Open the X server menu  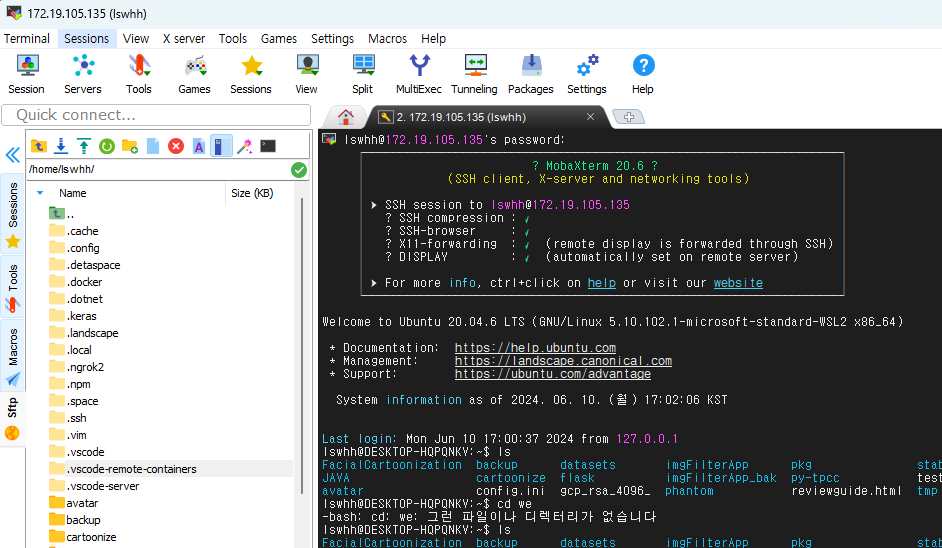184,38
